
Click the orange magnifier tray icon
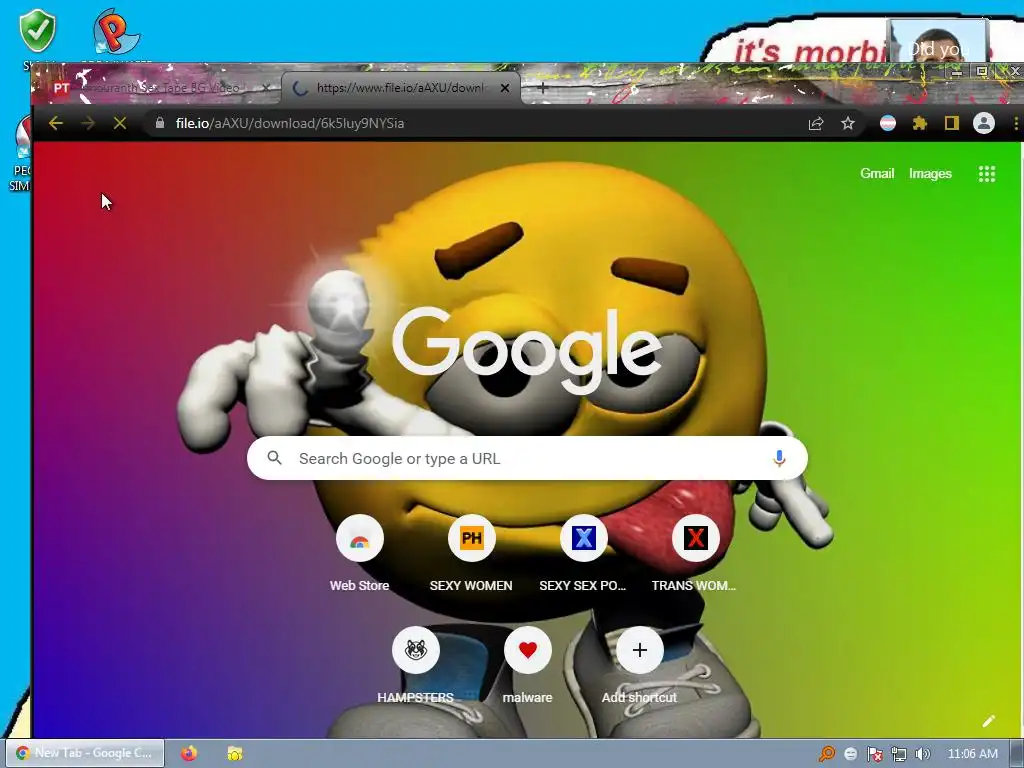click(x=827, y=754)
